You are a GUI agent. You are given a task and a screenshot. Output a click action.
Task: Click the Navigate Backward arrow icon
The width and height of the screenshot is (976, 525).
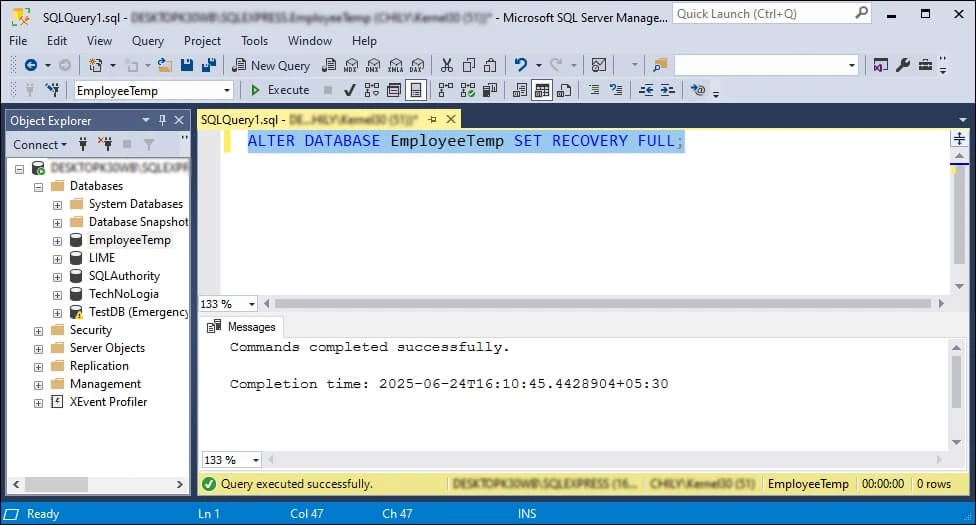pyautogui.click(x=30, y=65)
